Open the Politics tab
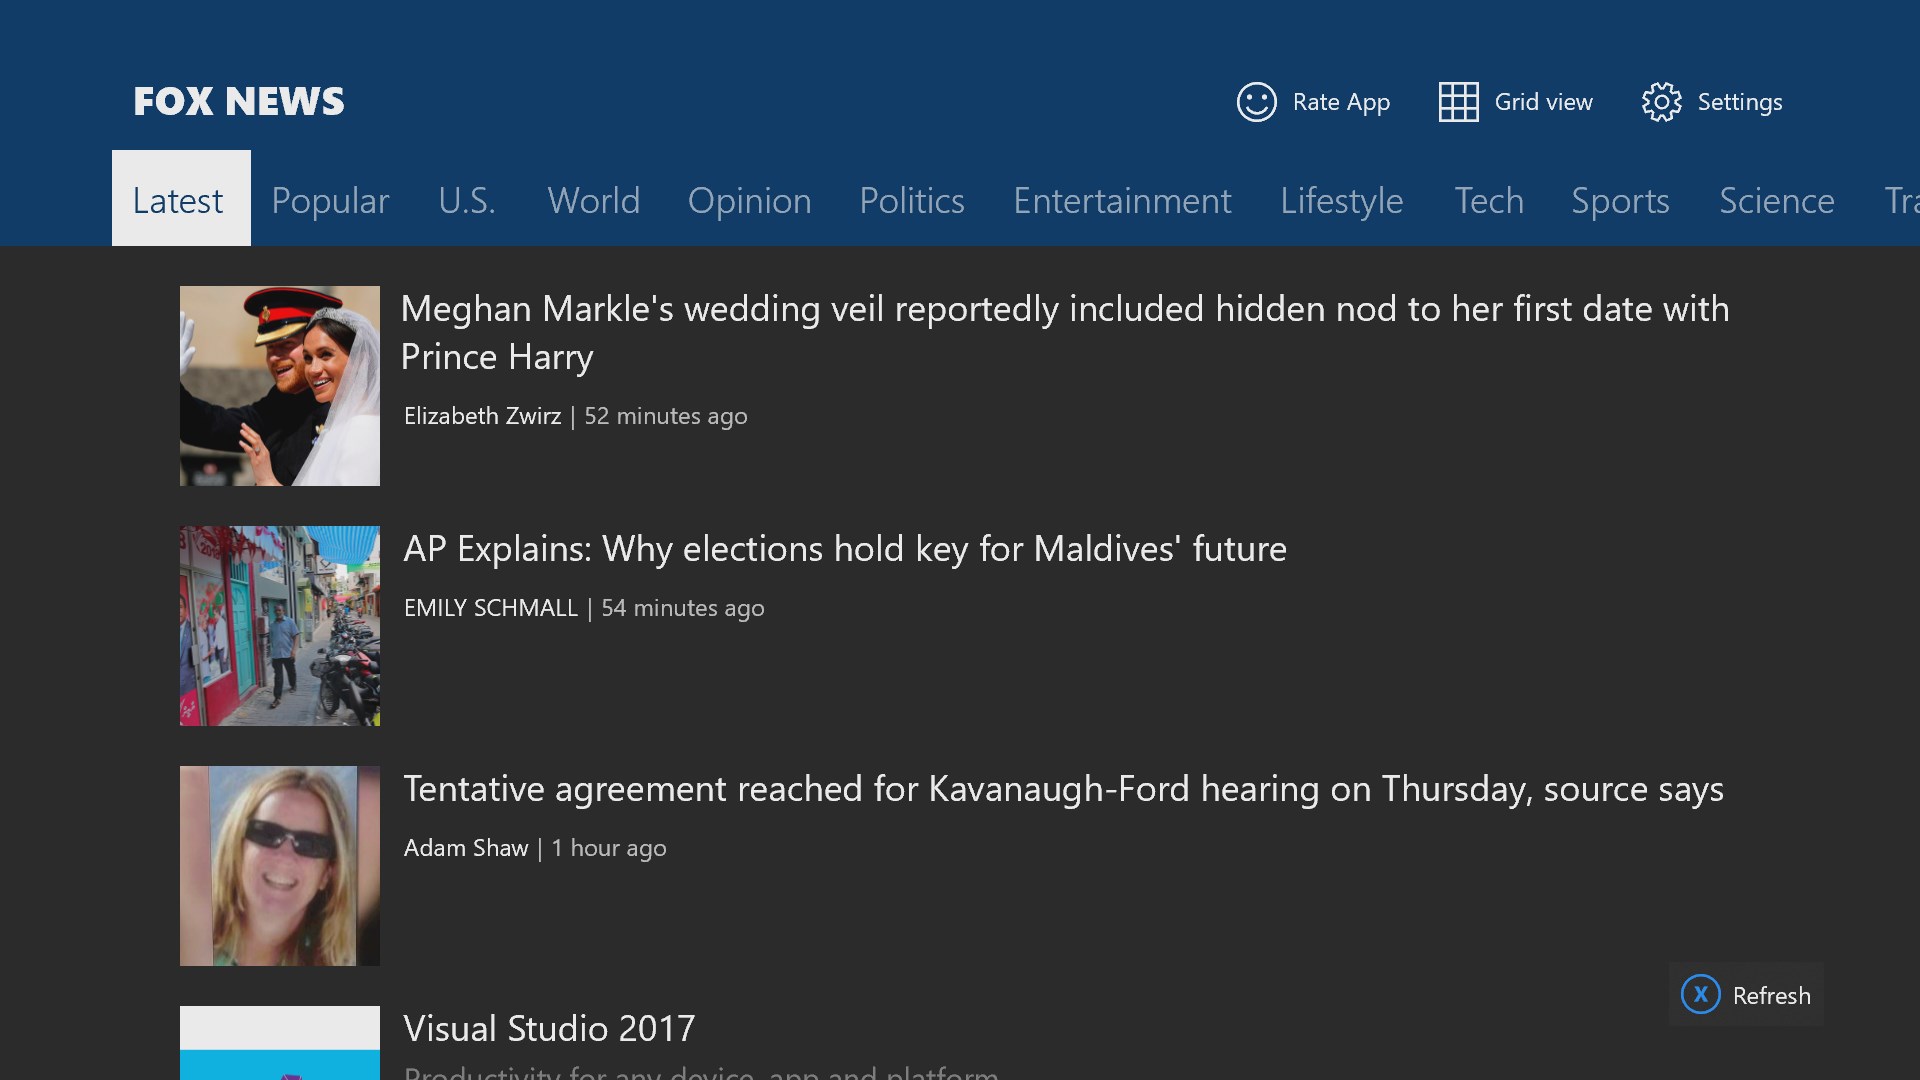The image size is (1920, 1080). (x=912, y=201)
